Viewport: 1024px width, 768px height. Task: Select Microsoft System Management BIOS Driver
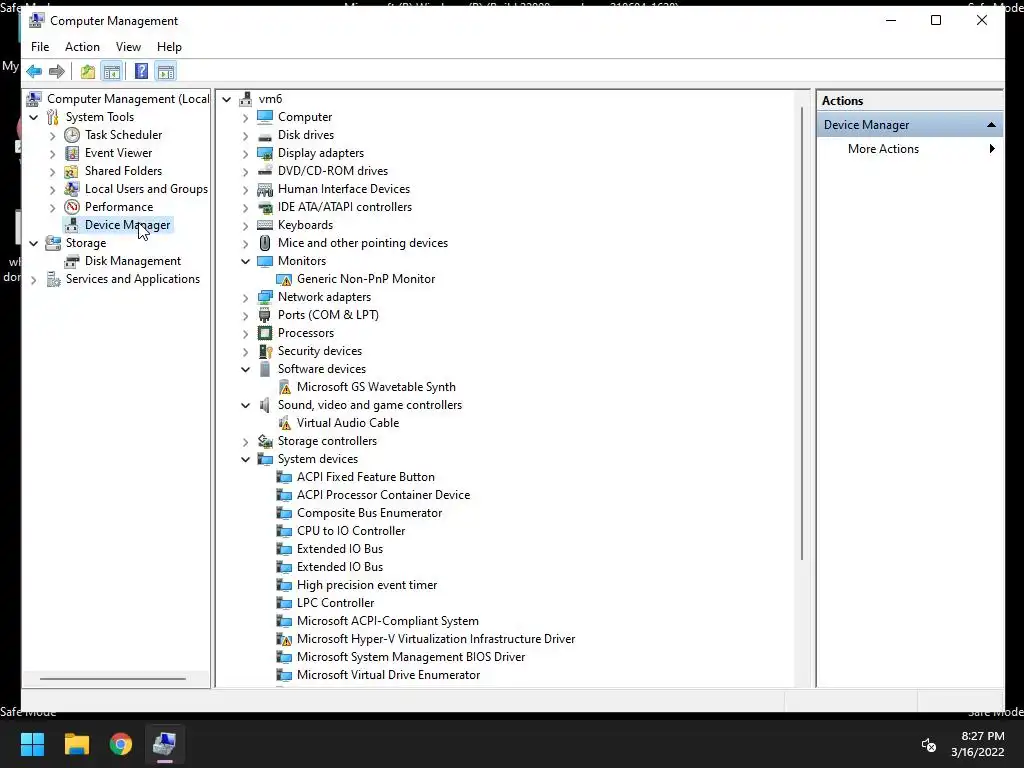click(411, 657)
